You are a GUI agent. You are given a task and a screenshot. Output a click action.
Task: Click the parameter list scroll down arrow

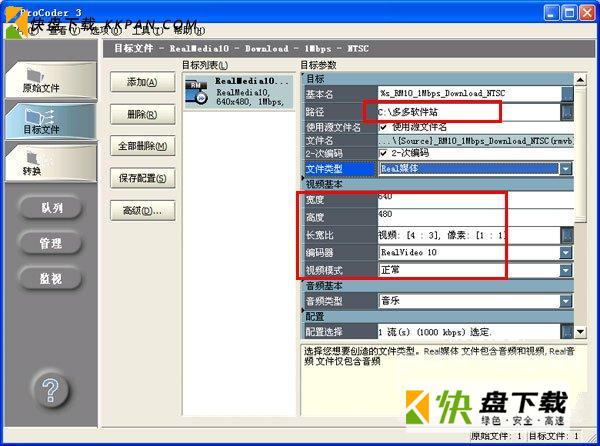tap(580, 332)
